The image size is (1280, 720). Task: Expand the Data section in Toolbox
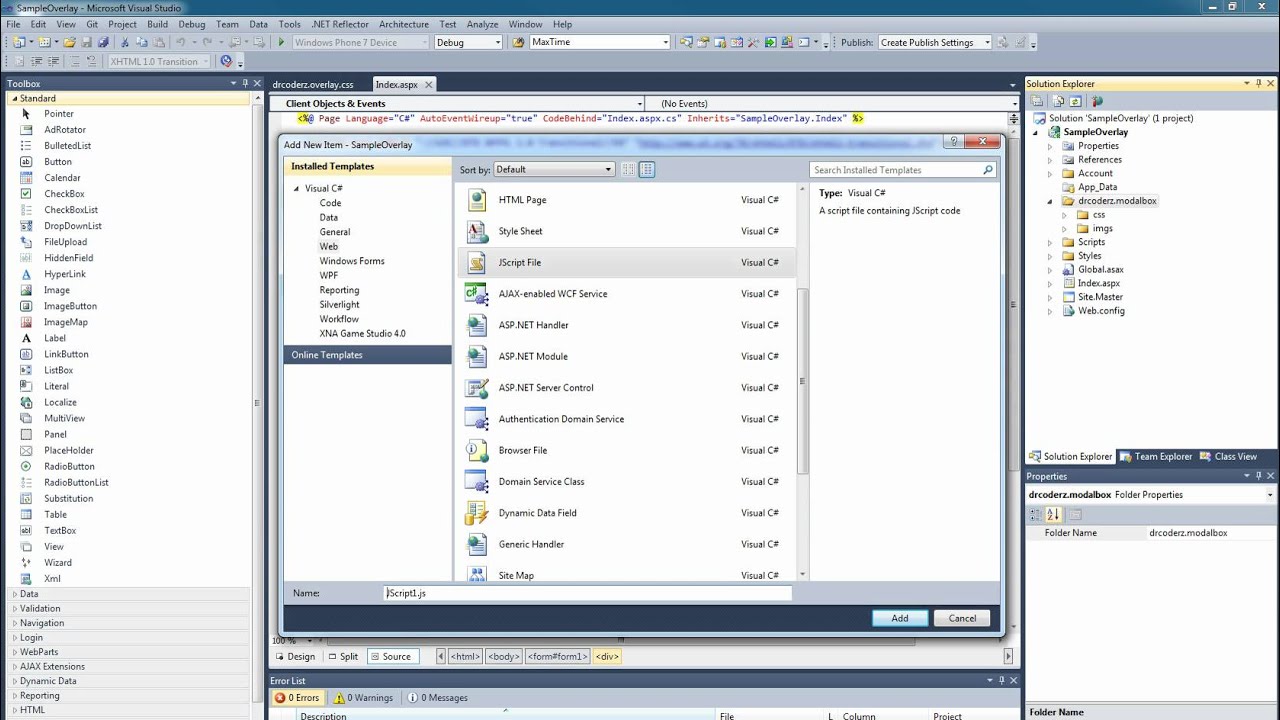tap(14, 594)
